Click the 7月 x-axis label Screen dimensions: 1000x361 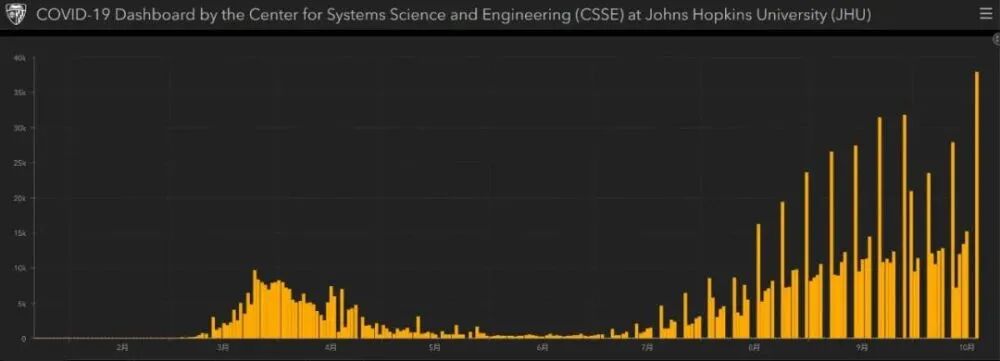[647, 348]
